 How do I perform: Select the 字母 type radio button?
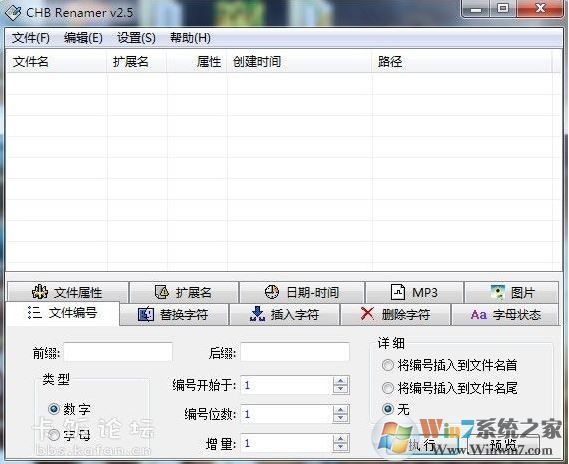(x=54, y=435)
